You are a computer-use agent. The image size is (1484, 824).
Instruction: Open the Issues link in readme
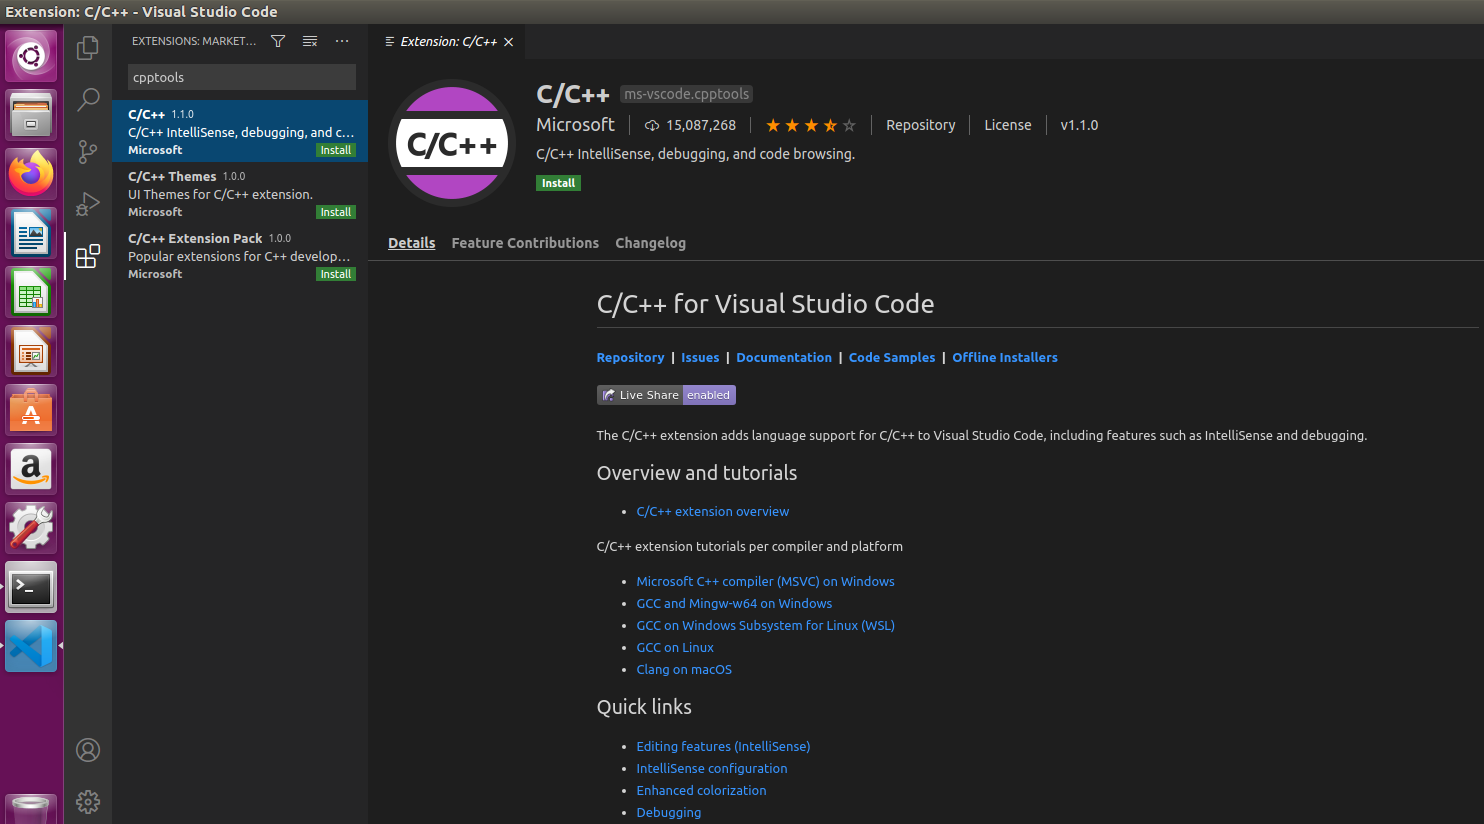tap(700, 357)
